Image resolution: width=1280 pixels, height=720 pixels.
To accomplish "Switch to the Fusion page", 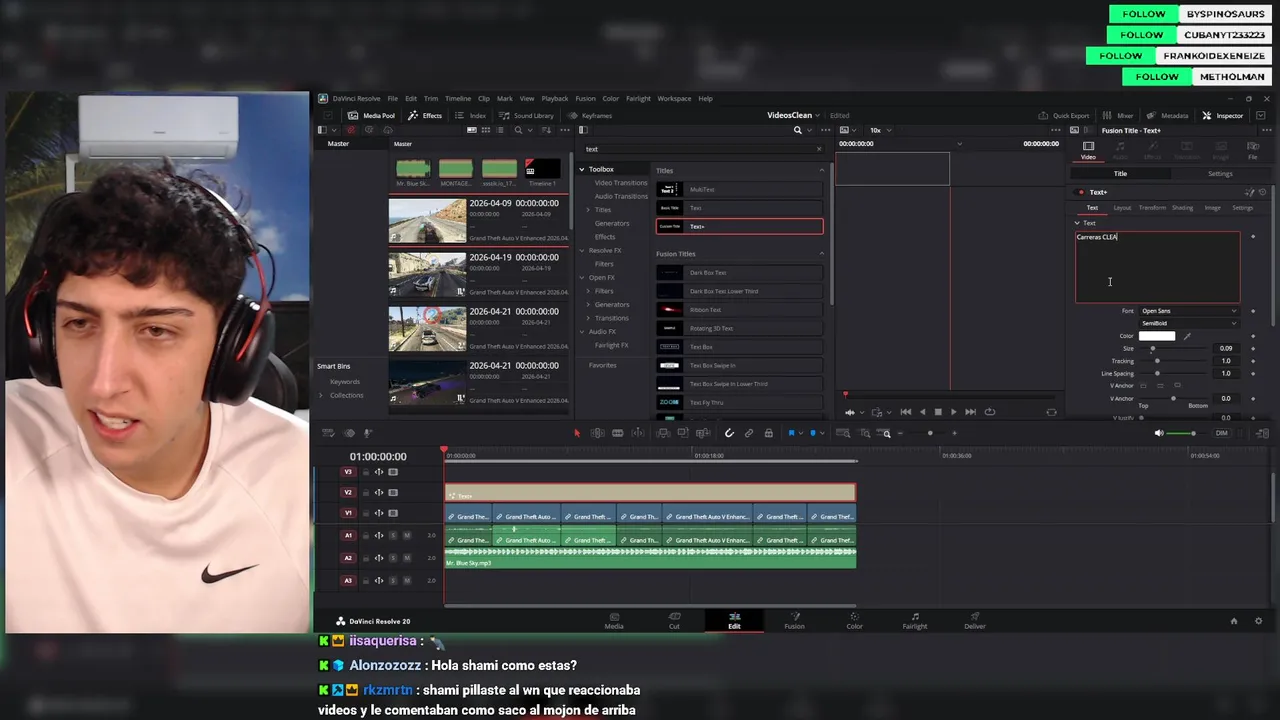I will click(794, 621).
